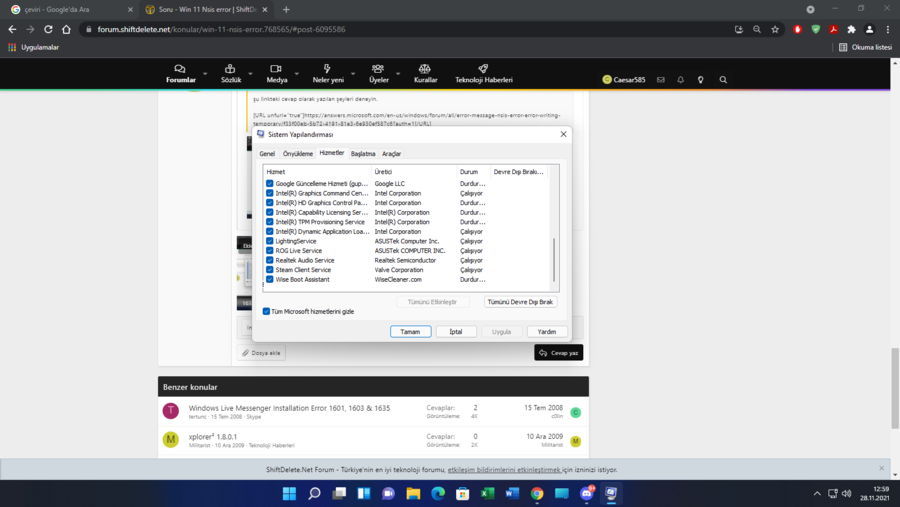This screenshot has height=507, width=900.
Task: Switch to the Başlatma tab
Action: tap(363, 154)
